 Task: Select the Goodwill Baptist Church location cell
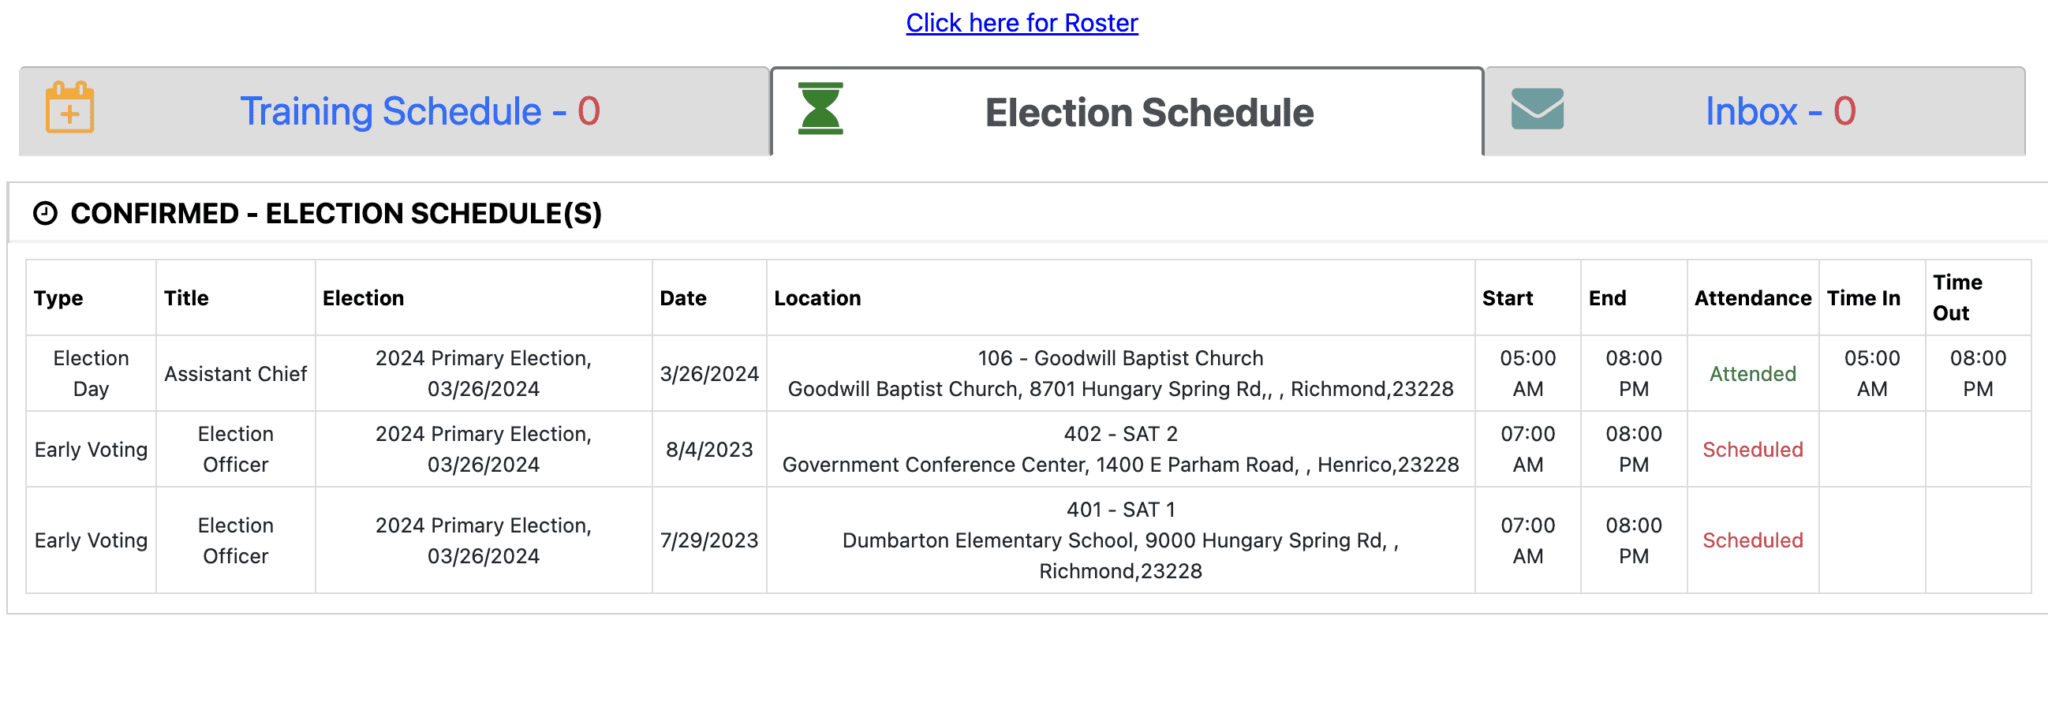1120,374
